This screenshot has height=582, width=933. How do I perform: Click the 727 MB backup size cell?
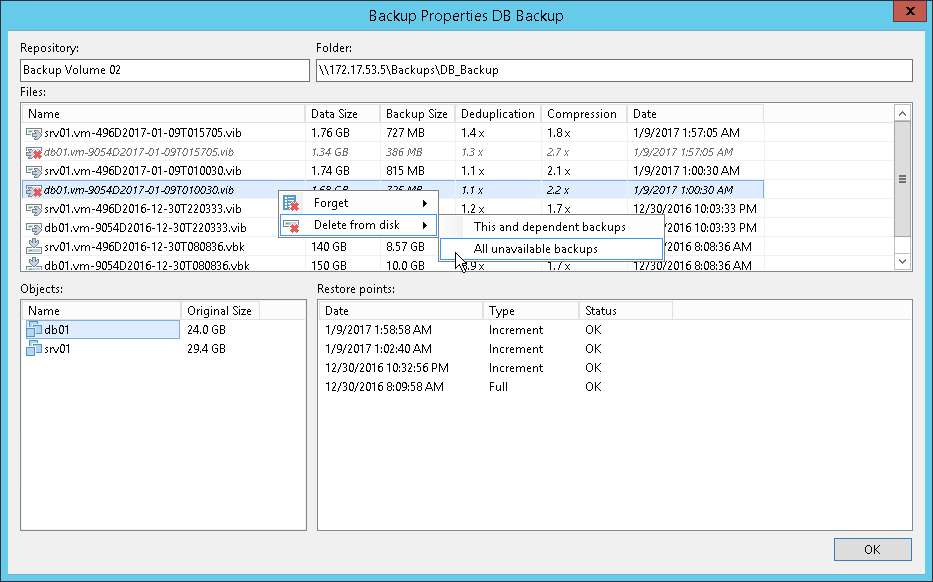pos(405,133)
